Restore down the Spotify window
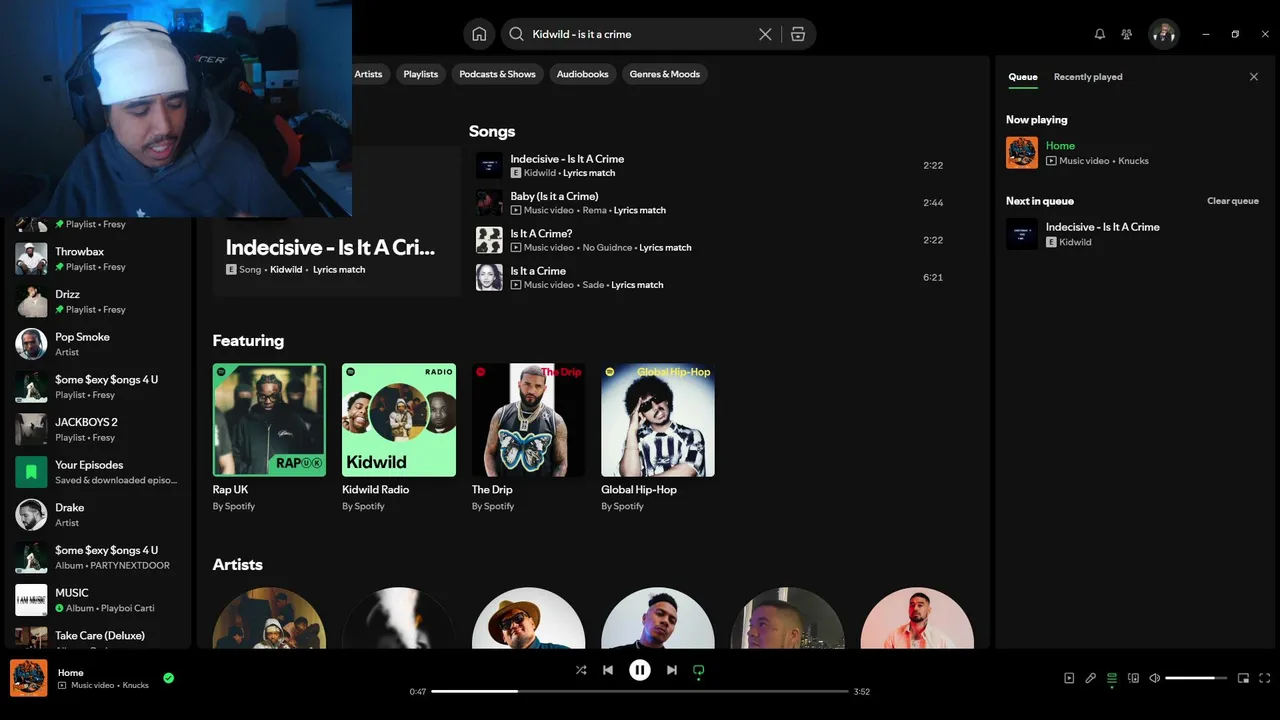Viewport: 1280px width, 720px height. click(x=1235, y=34)
